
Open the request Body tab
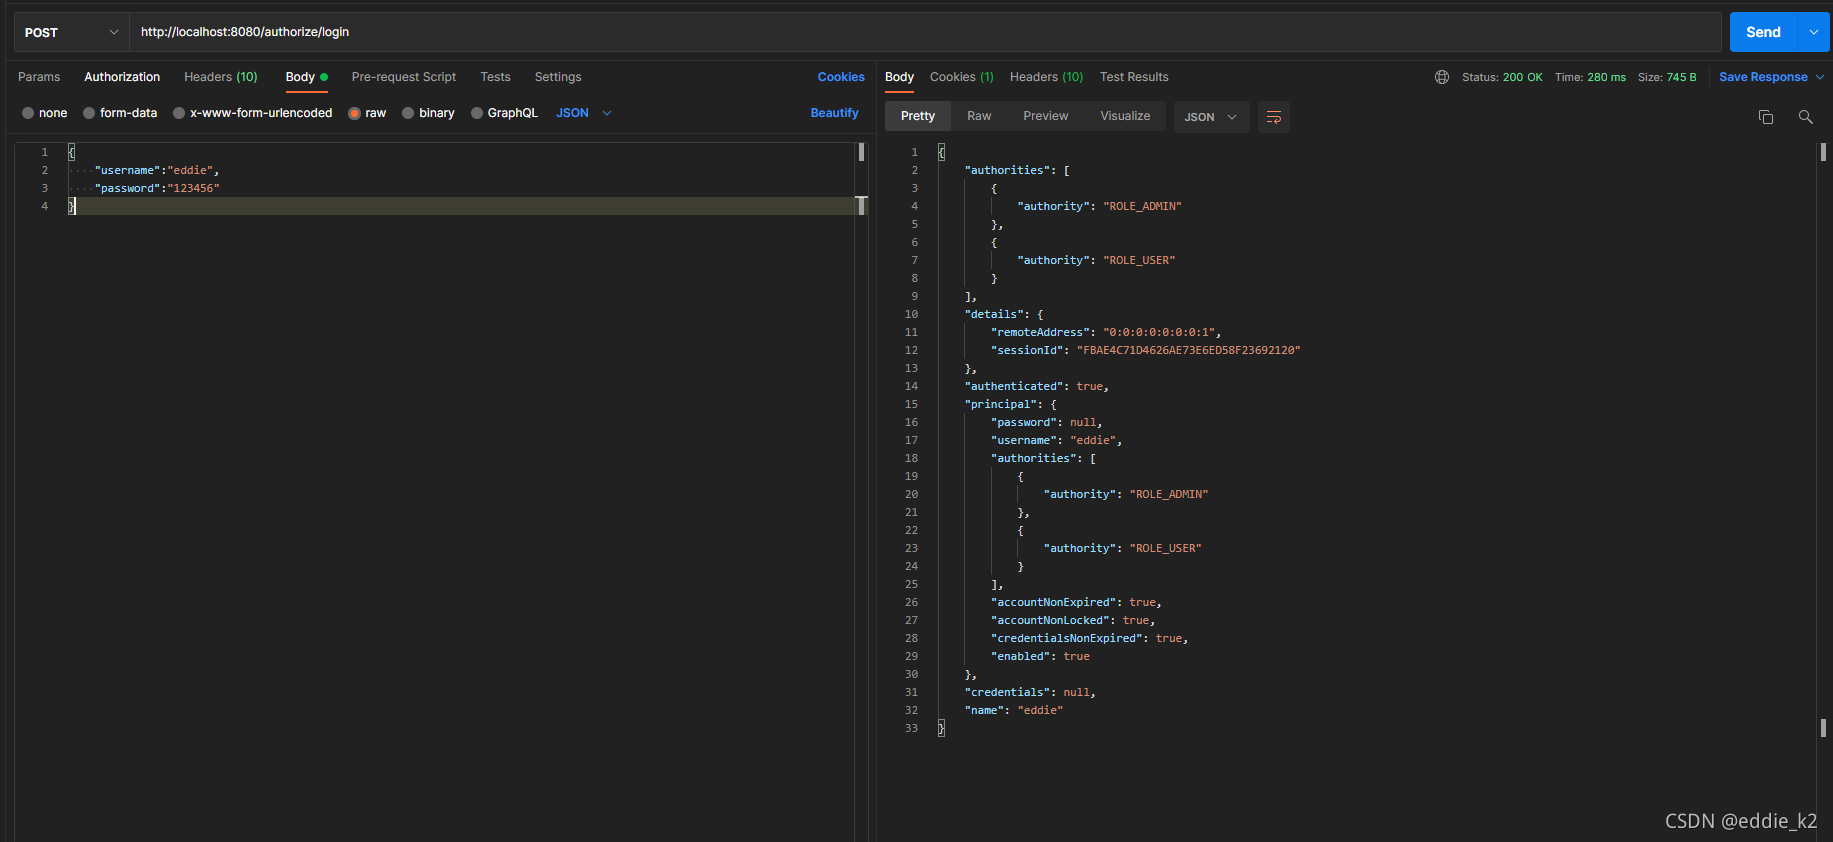pos(306,77)
